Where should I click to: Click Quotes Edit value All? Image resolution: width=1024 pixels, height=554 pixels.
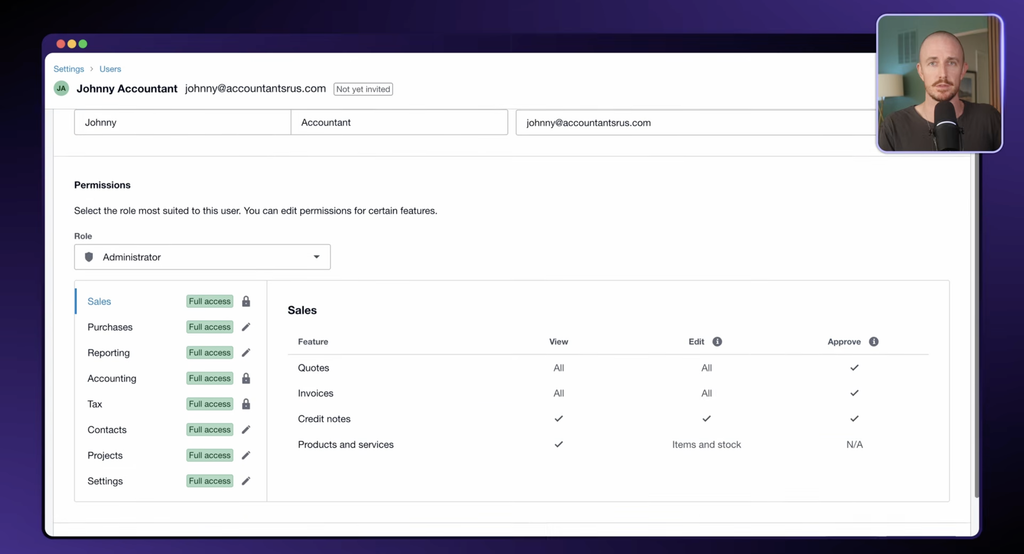(707, 368)
